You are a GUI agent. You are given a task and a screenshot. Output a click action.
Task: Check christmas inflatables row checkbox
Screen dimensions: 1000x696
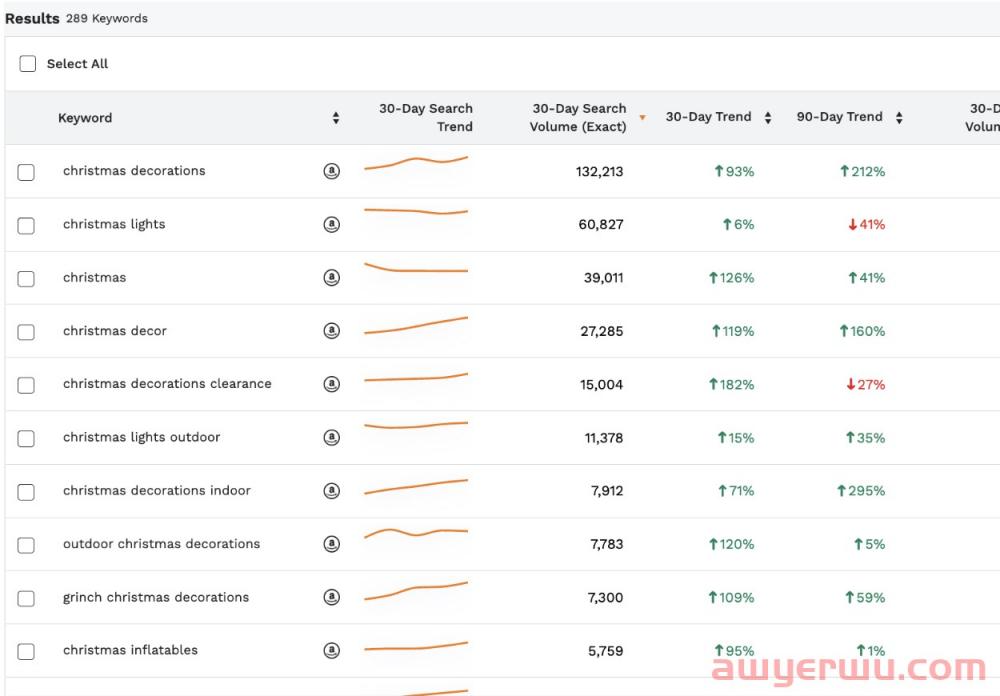[x=26, y=652]
